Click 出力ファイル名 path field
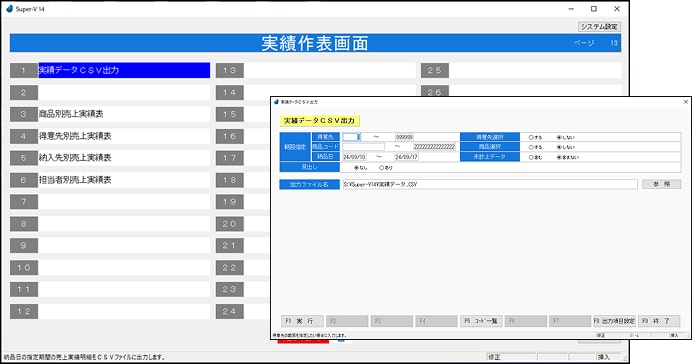700x364 pixels. (x=490, y=184)
